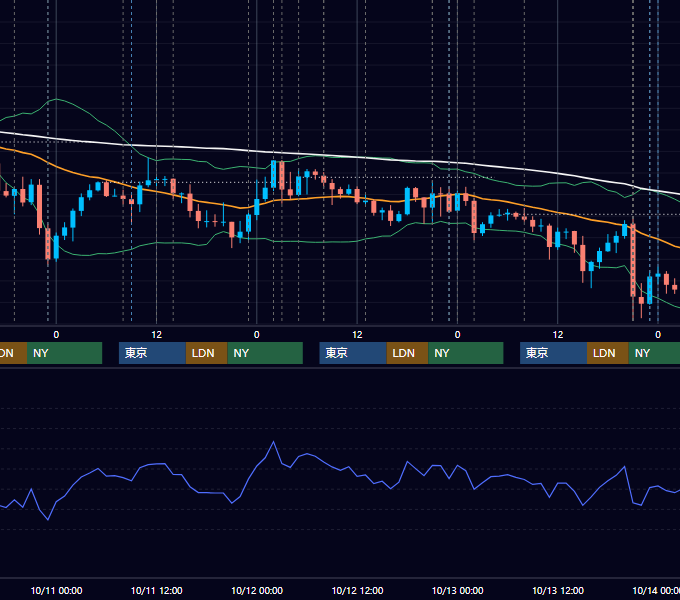Click the 10/11 12:00 date label
The width and height of the screenshot is (680, 600).
pos(157,590)
